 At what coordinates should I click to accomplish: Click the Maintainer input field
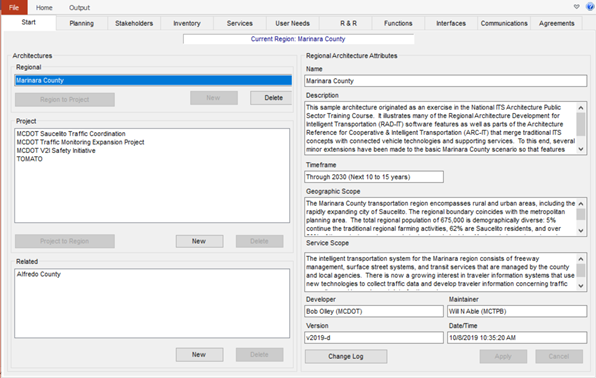pos(517,311)
